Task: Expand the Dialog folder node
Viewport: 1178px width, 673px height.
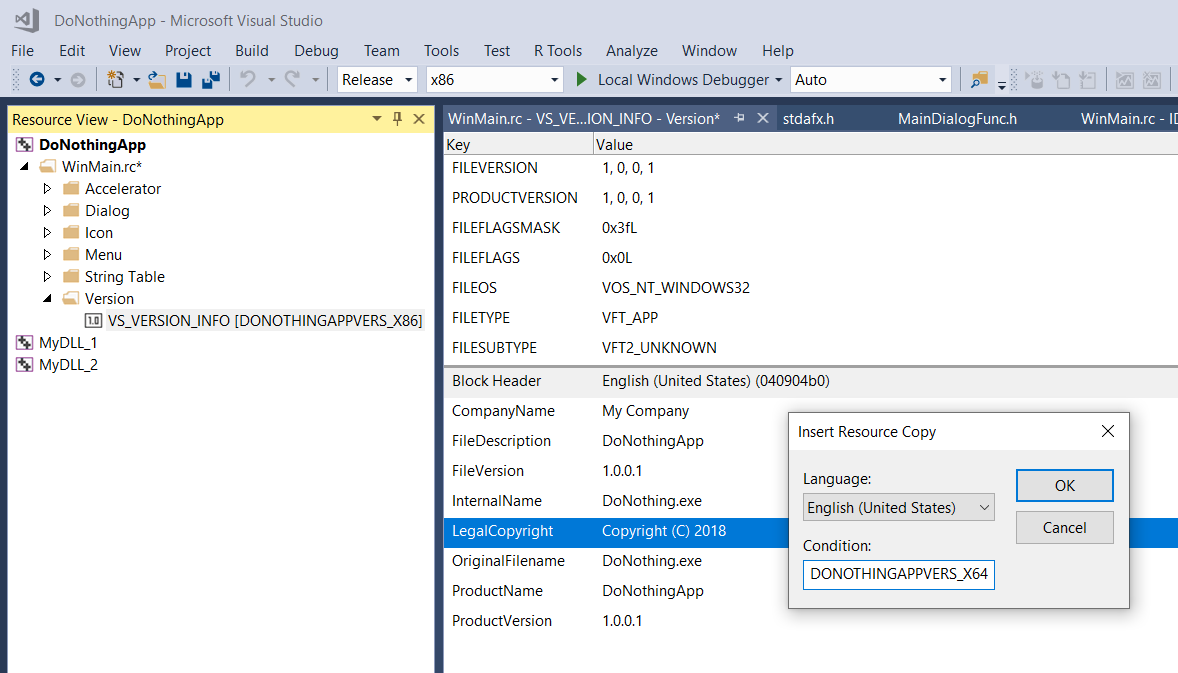Action: (47, 210)
